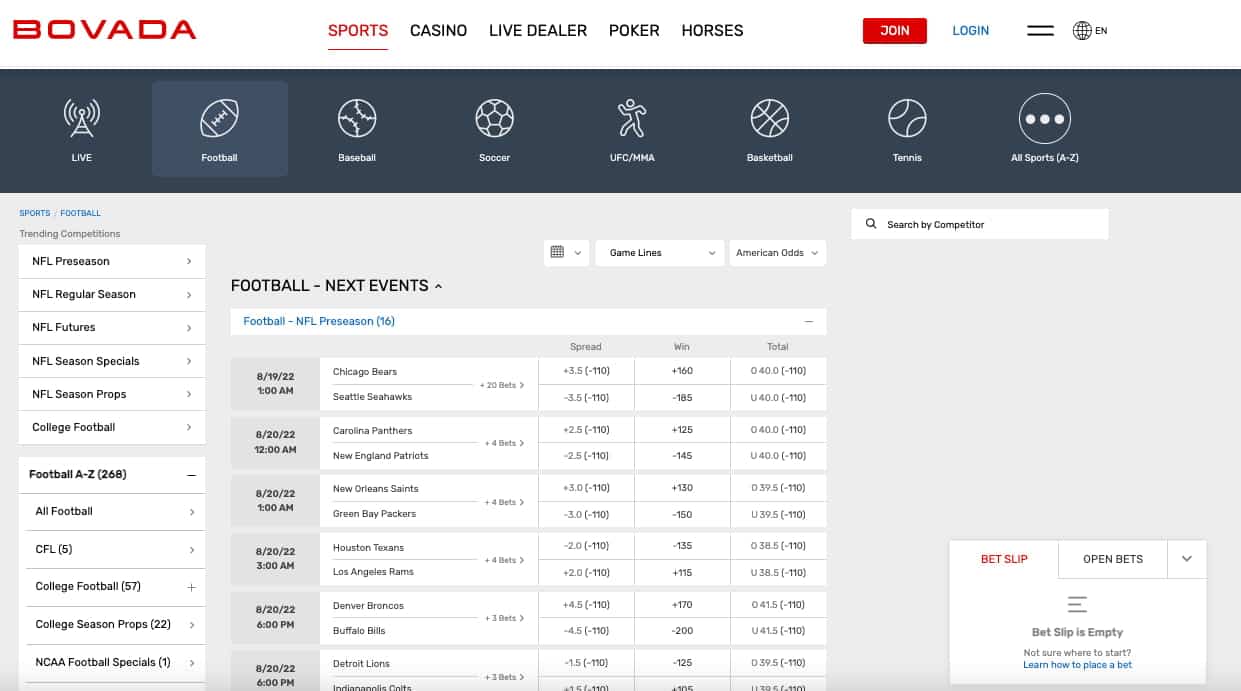1241x691 pixels.
Task: Bet Buffalo Bills spread -4.5
Action: pos(586,631)
